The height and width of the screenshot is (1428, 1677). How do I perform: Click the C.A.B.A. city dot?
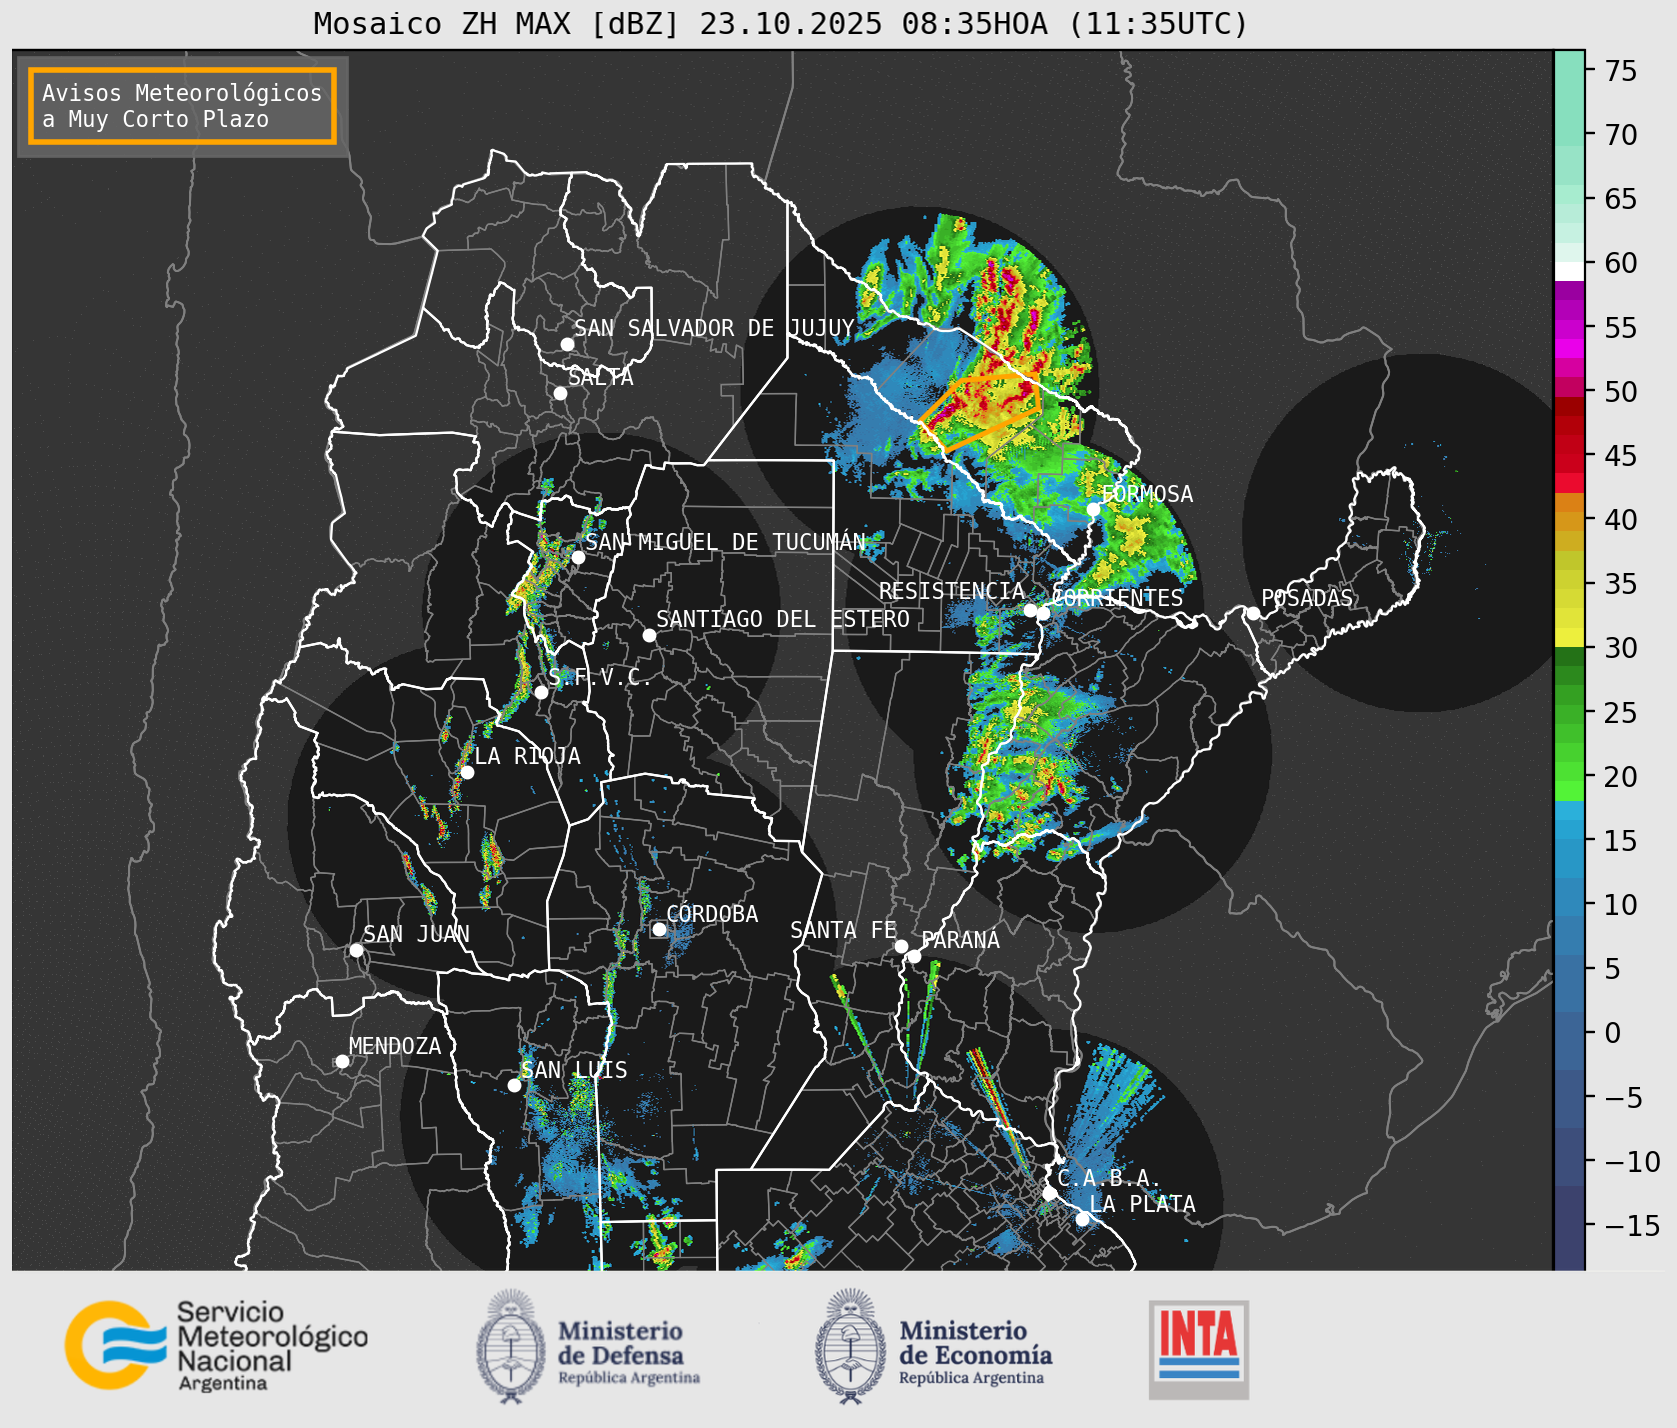(x=1050, y=1193)
